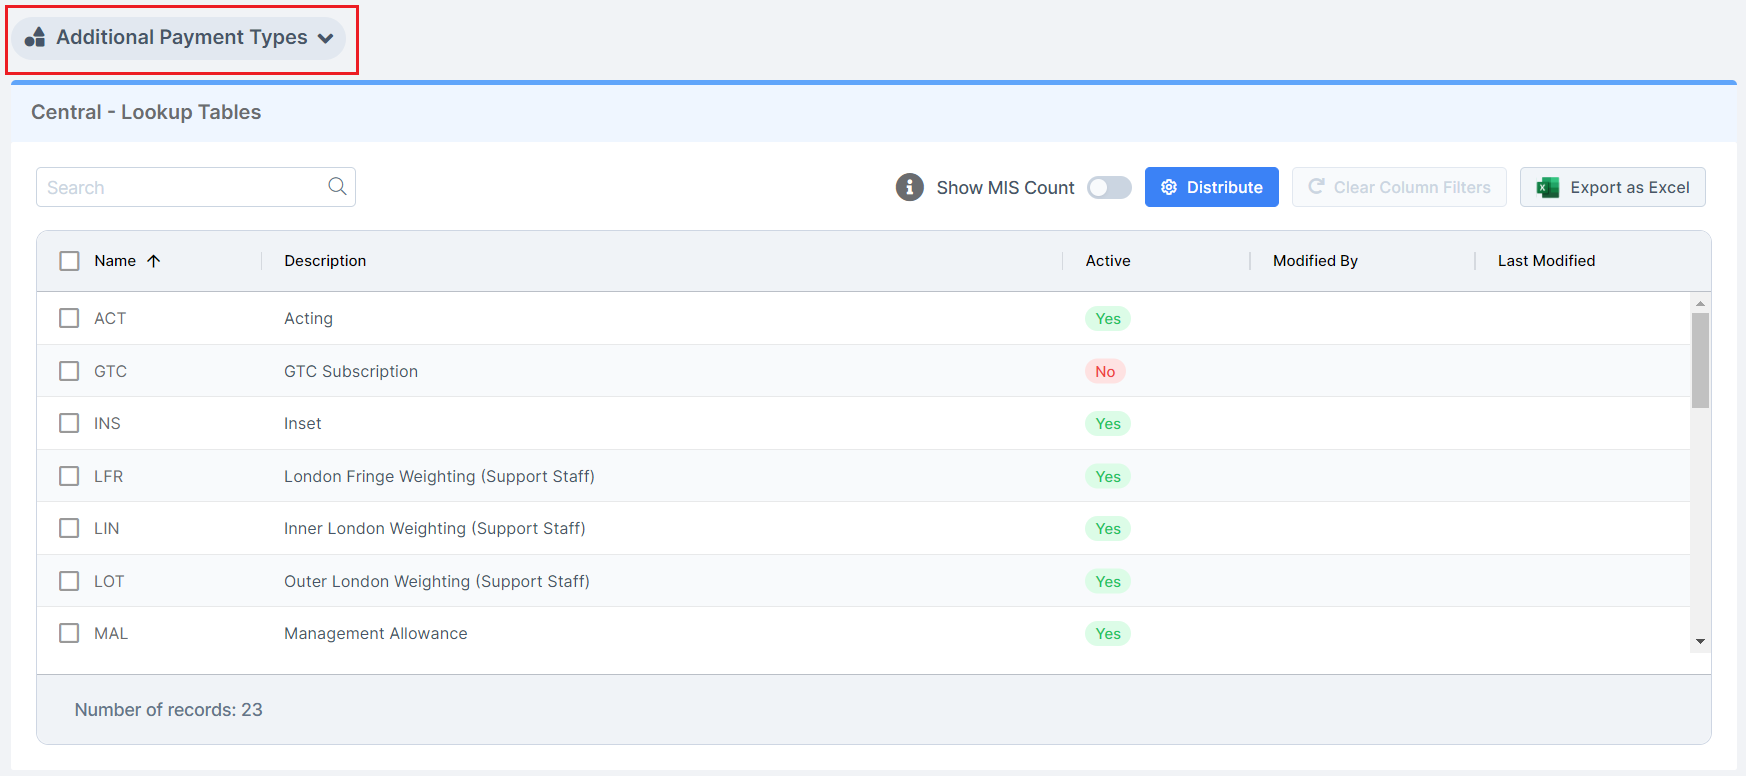Viewport: 1746px width, 776px height.
Task: Click the MAL name cell
Action: (x=111, y=633)
